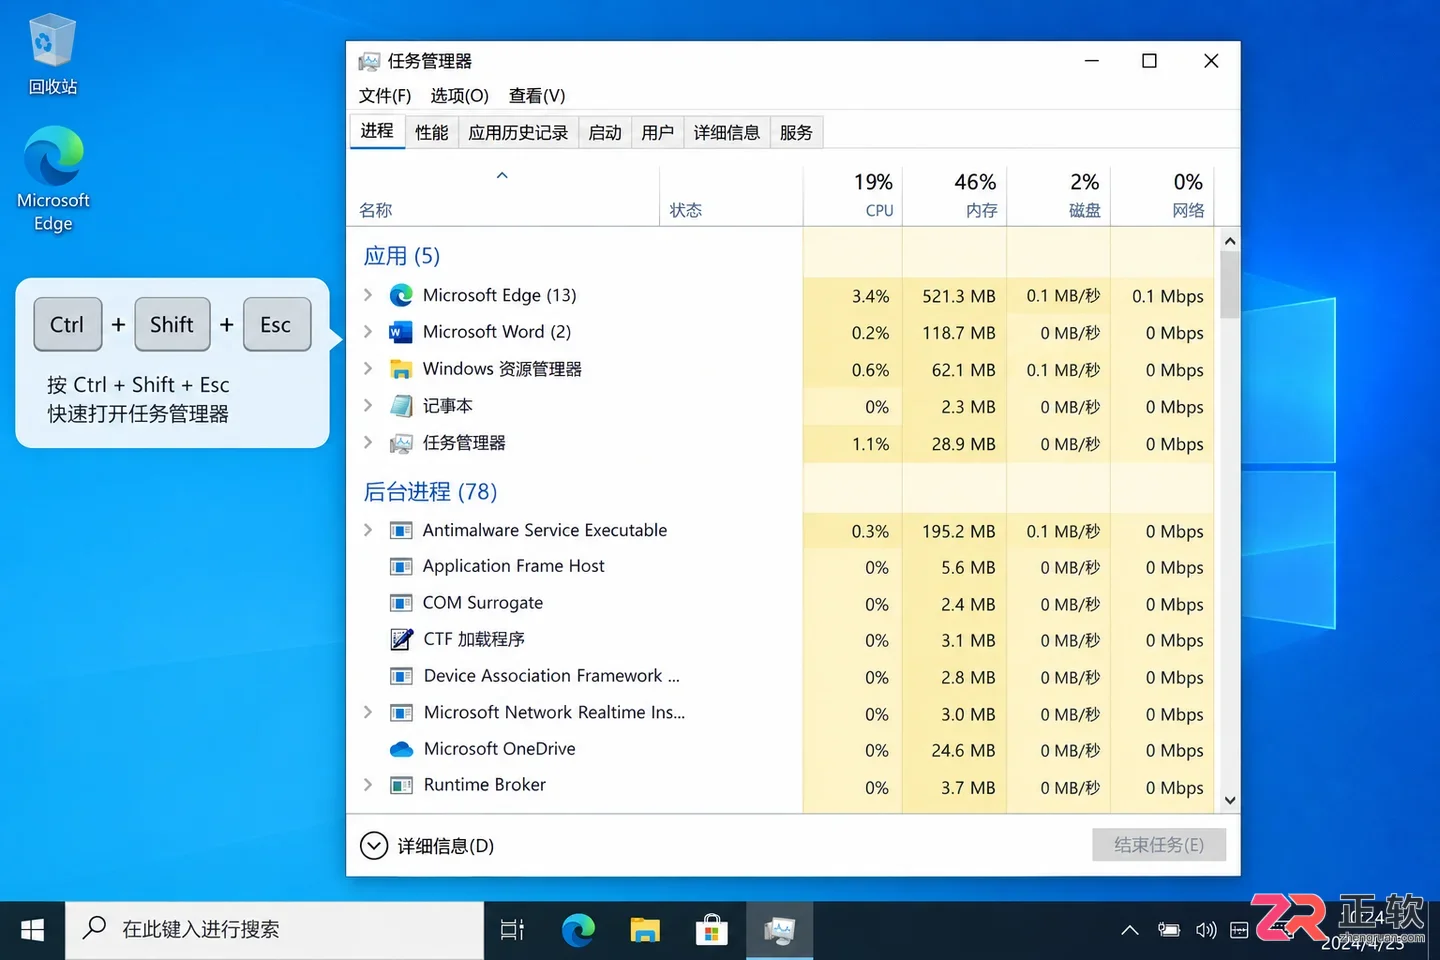Click the scrollbar up arrow
This screenshot has width=1440, height=960.
[x=1230, y=241]
